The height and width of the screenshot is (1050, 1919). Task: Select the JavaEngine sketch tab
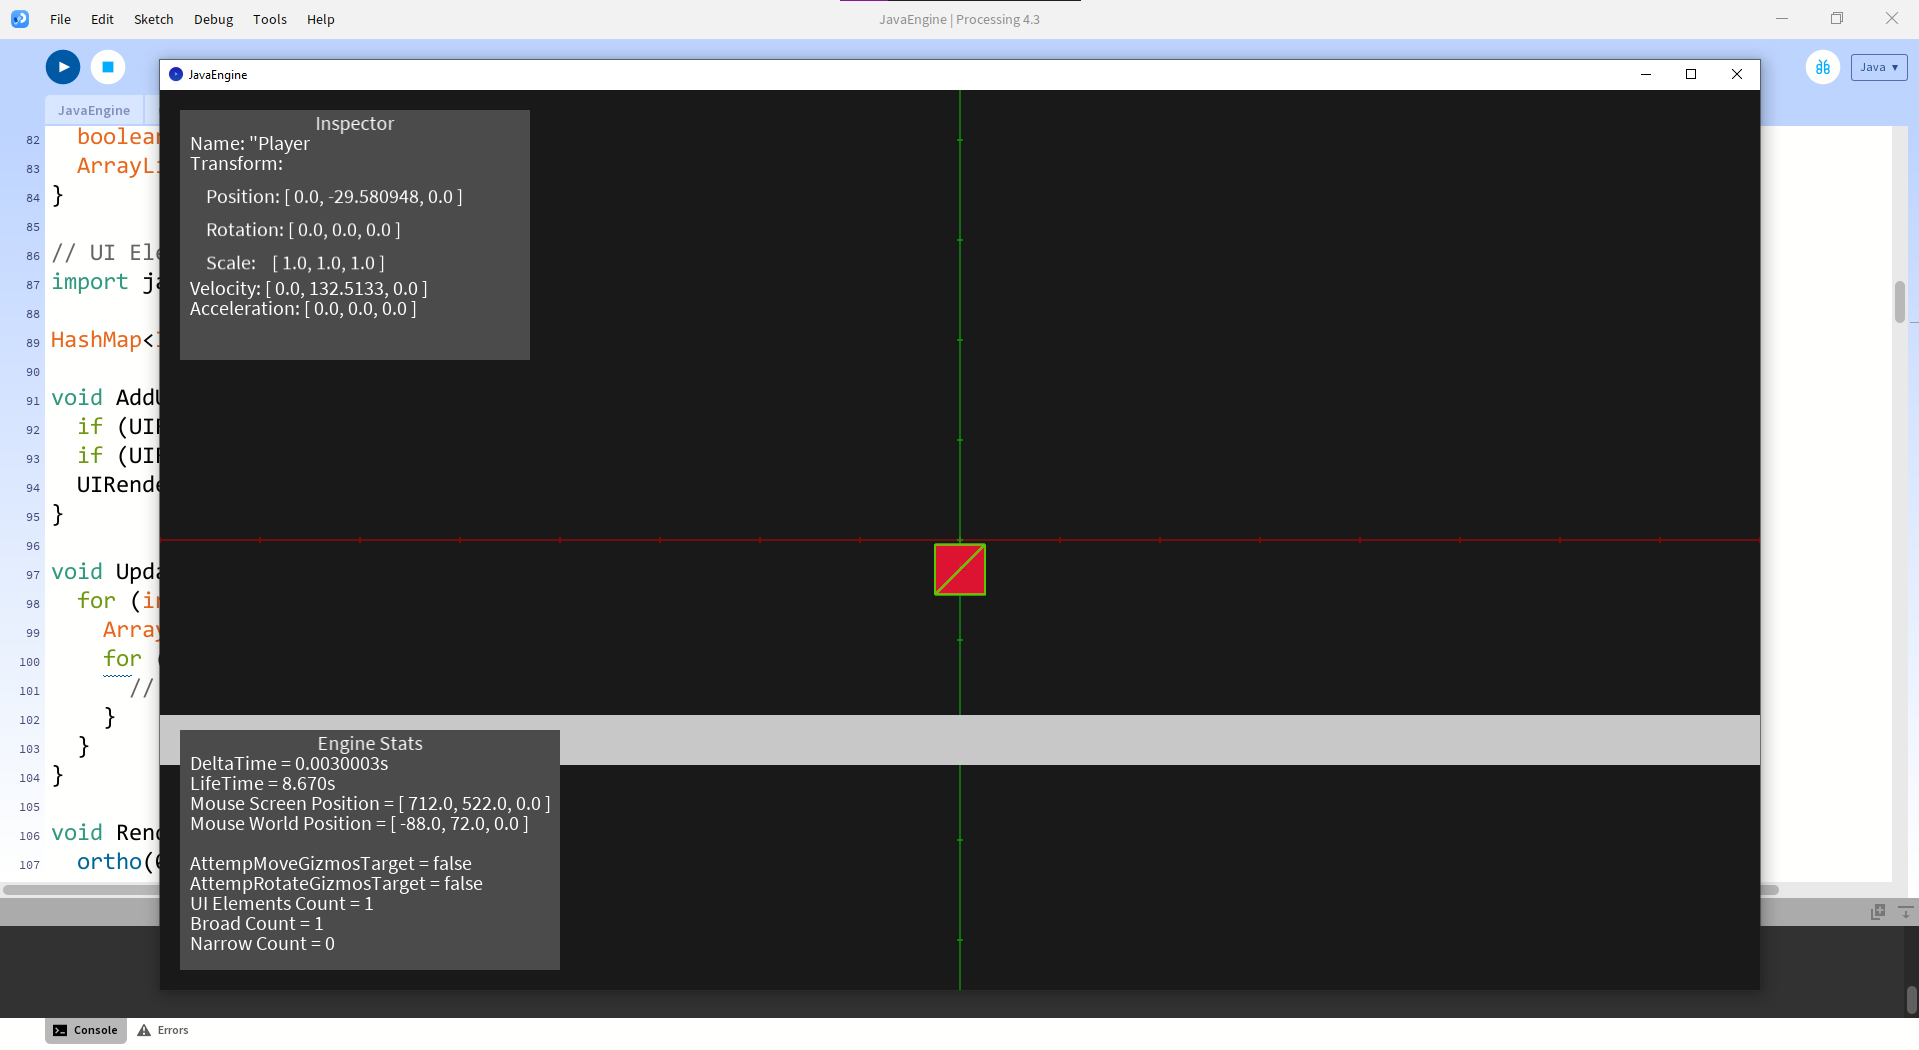[93, 110]
